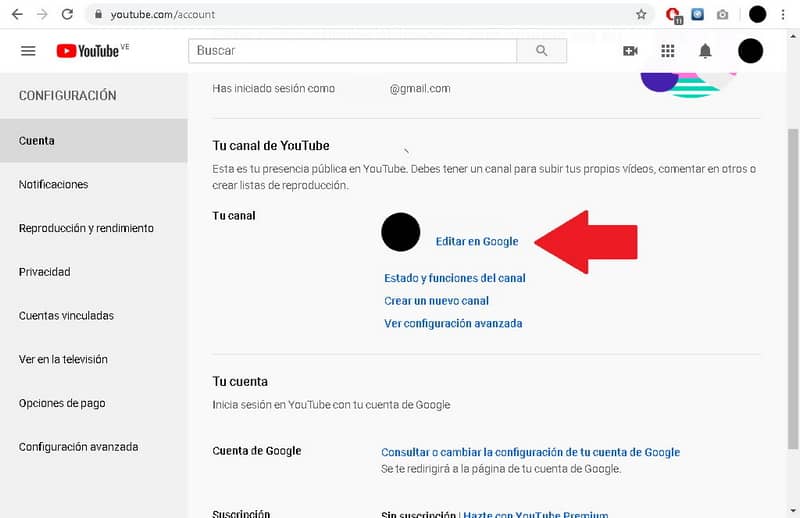Screen dimensions: 800x518
Task: Open Ver en la televisión settings
Action: click(x=94, y=359)
